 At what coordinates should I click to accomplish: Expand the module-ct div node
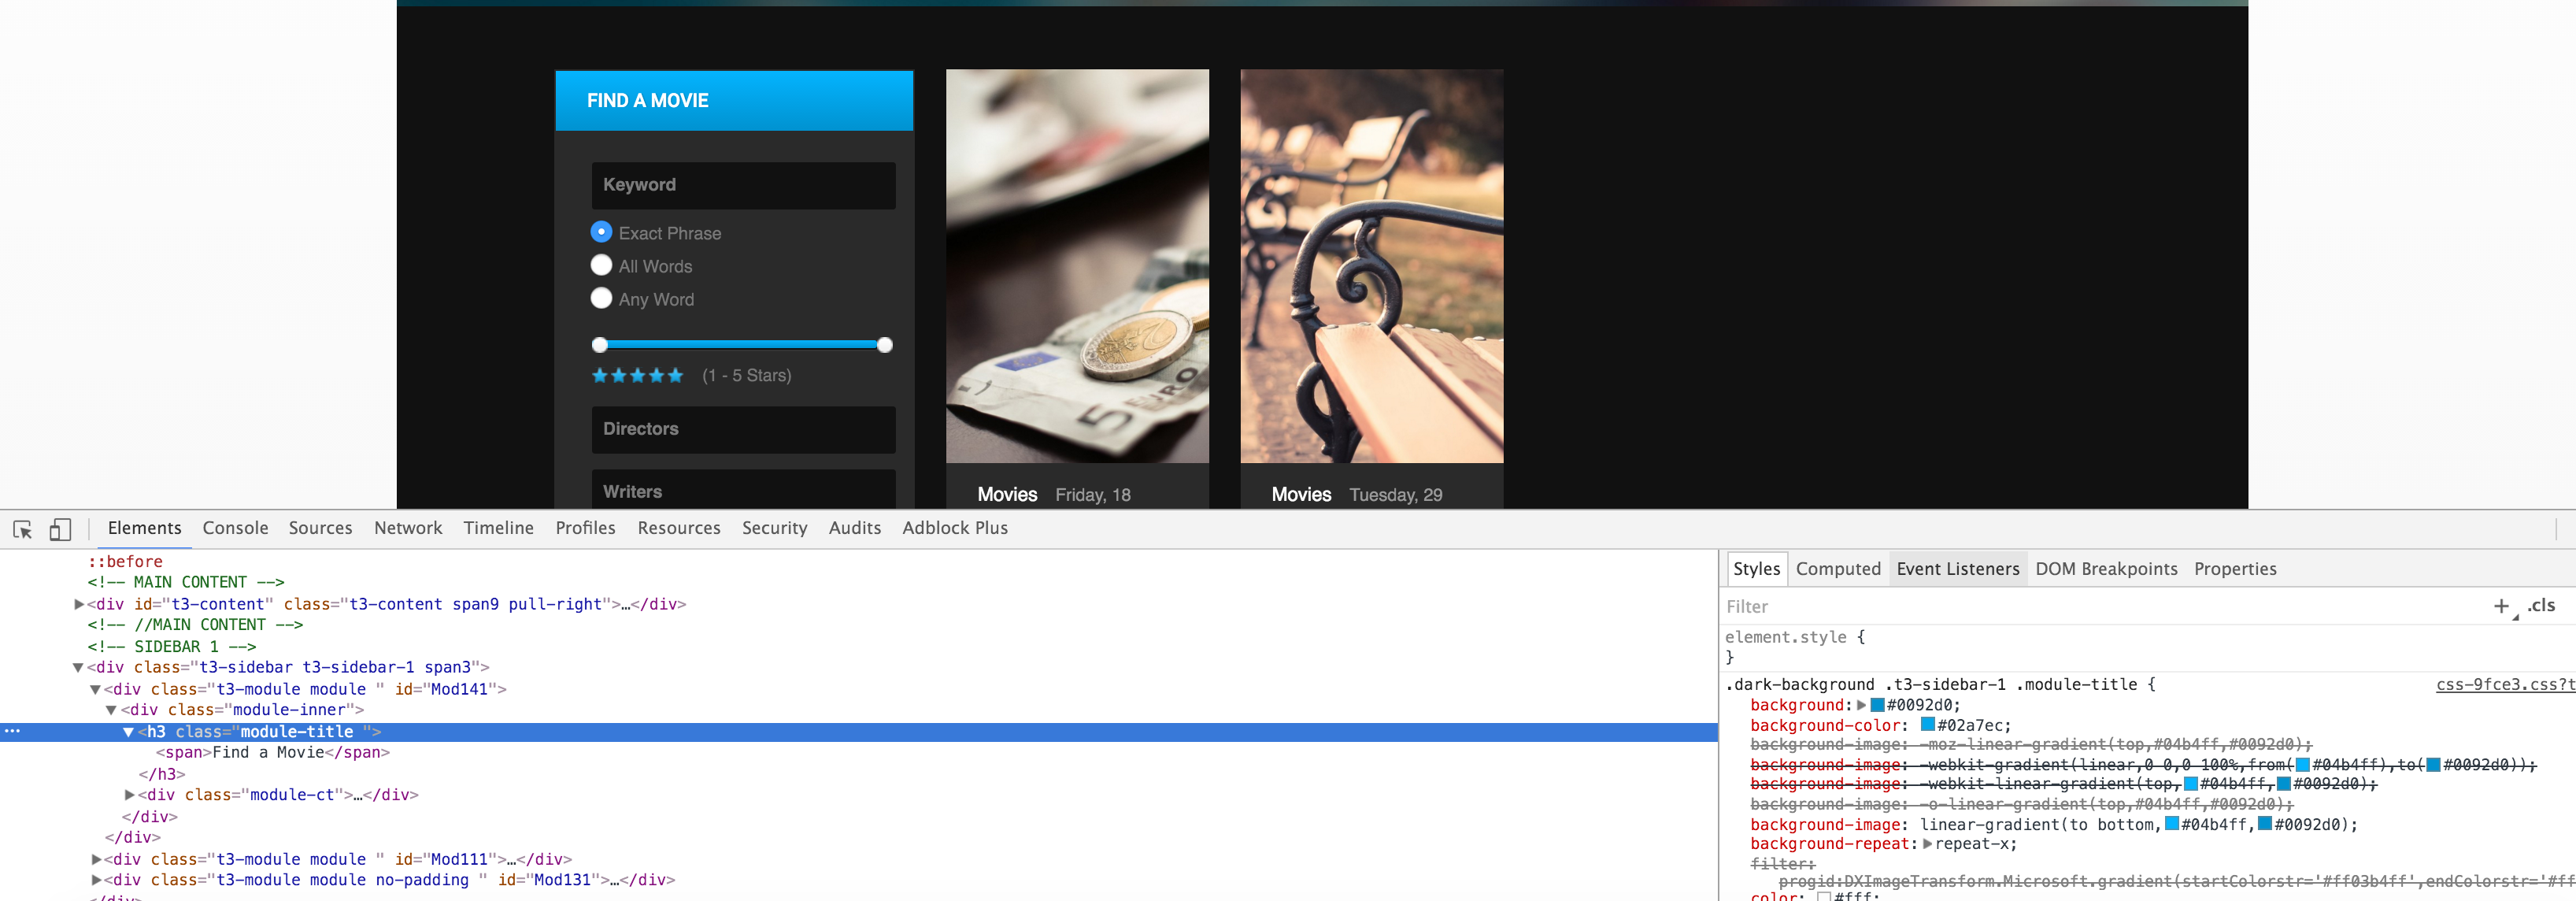point(129,795)
